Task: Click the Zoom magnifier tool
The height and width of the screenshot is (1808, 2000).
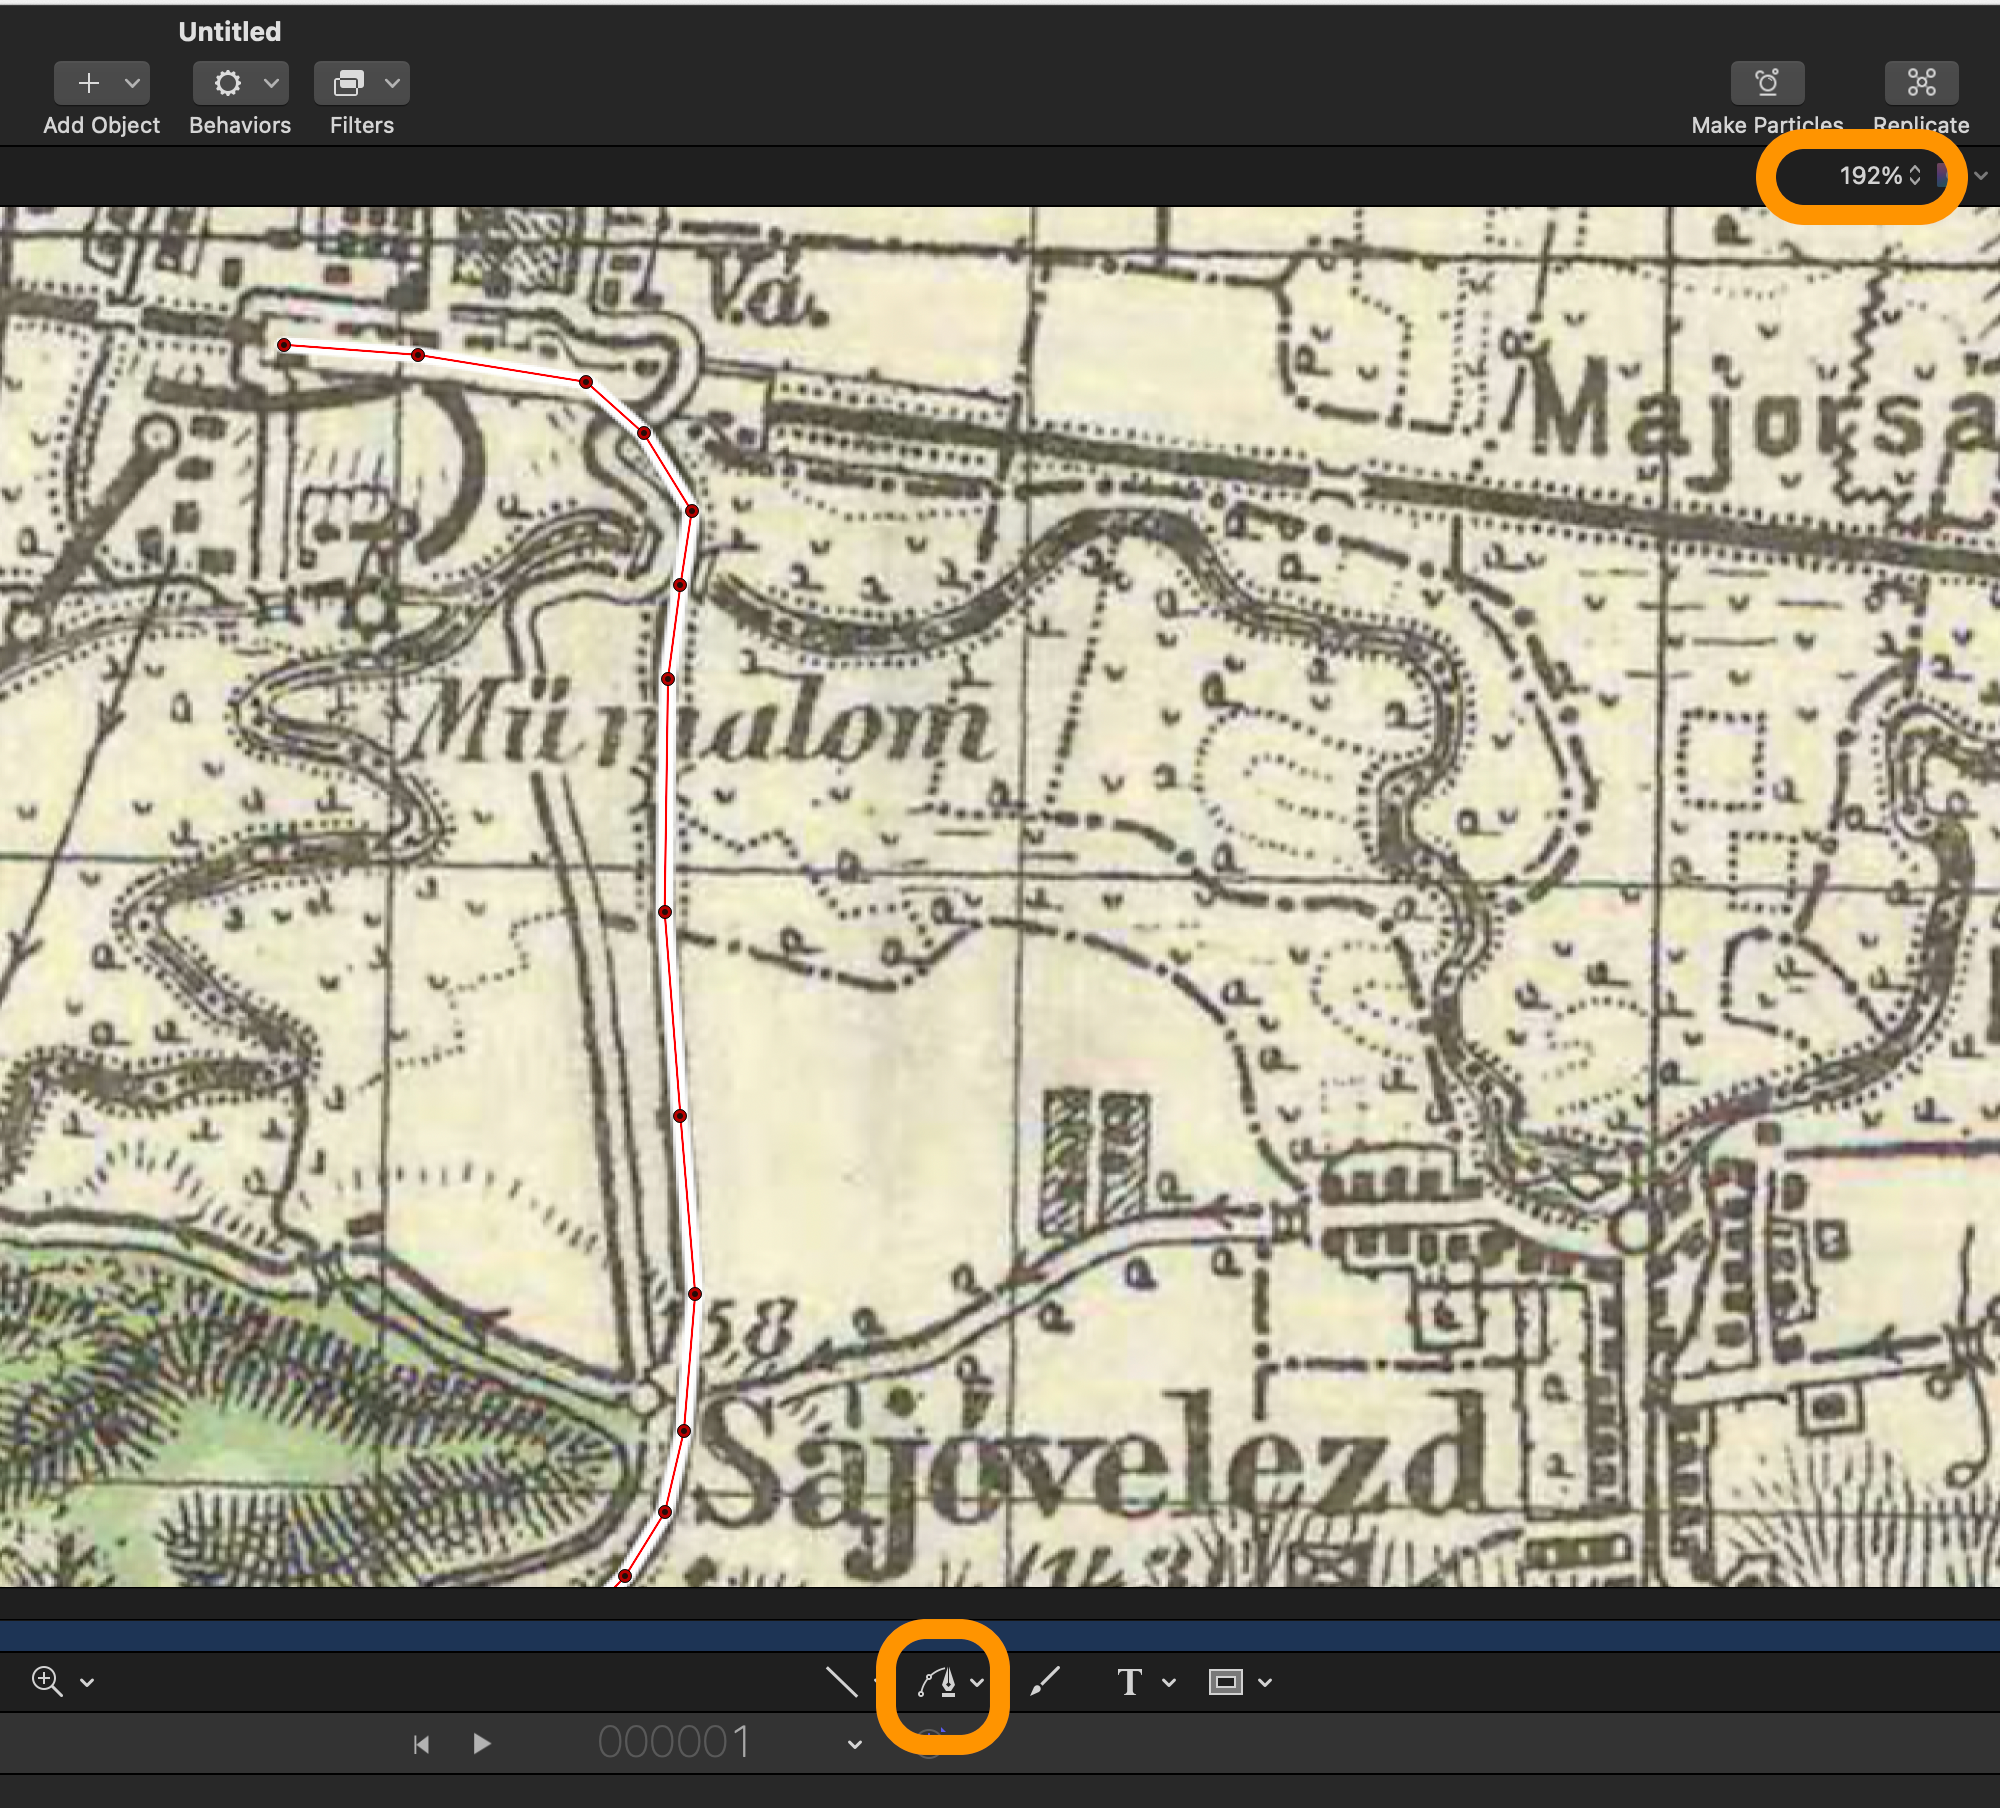Action: (x=47, y=1682)
